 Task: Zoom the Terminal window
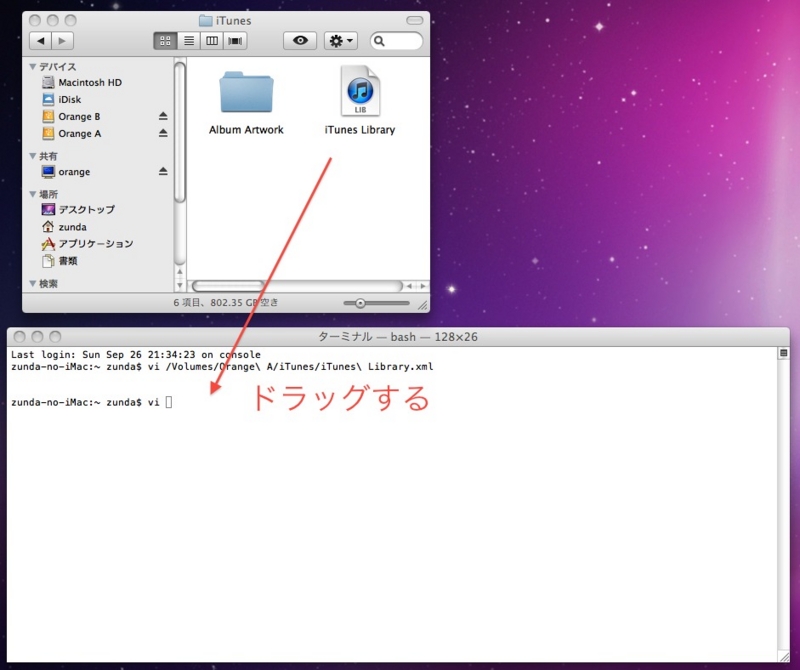pos(55,337)
